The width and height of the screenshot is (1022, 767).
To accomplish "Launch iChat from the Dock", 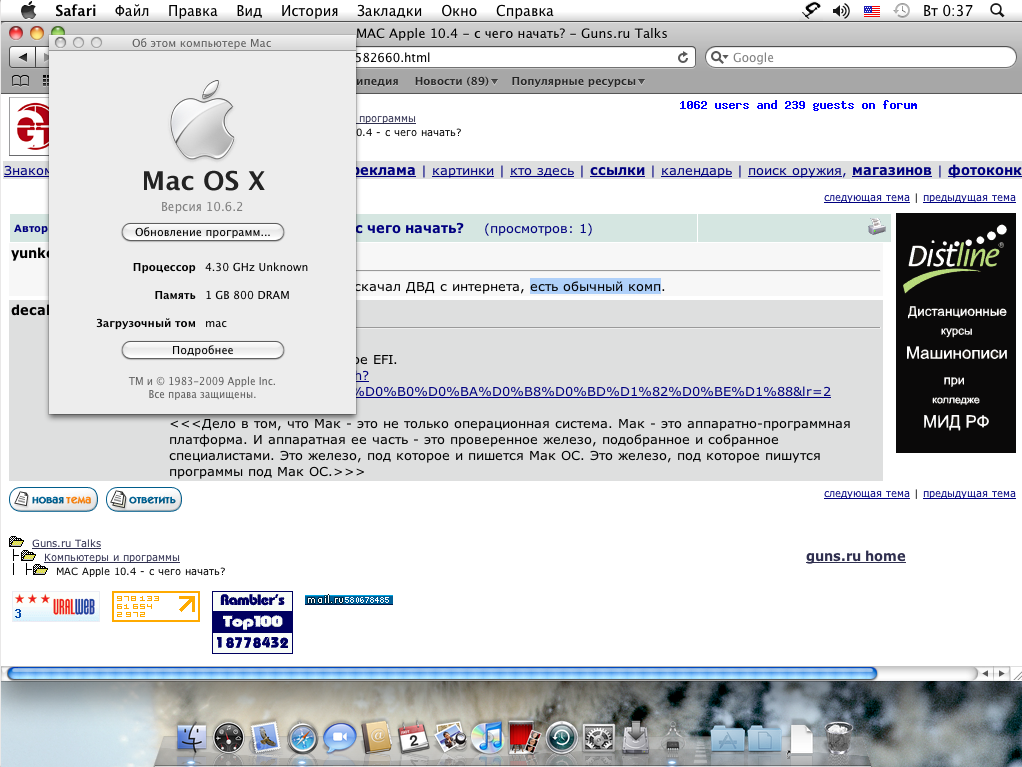I will click(x=338, y=738).
